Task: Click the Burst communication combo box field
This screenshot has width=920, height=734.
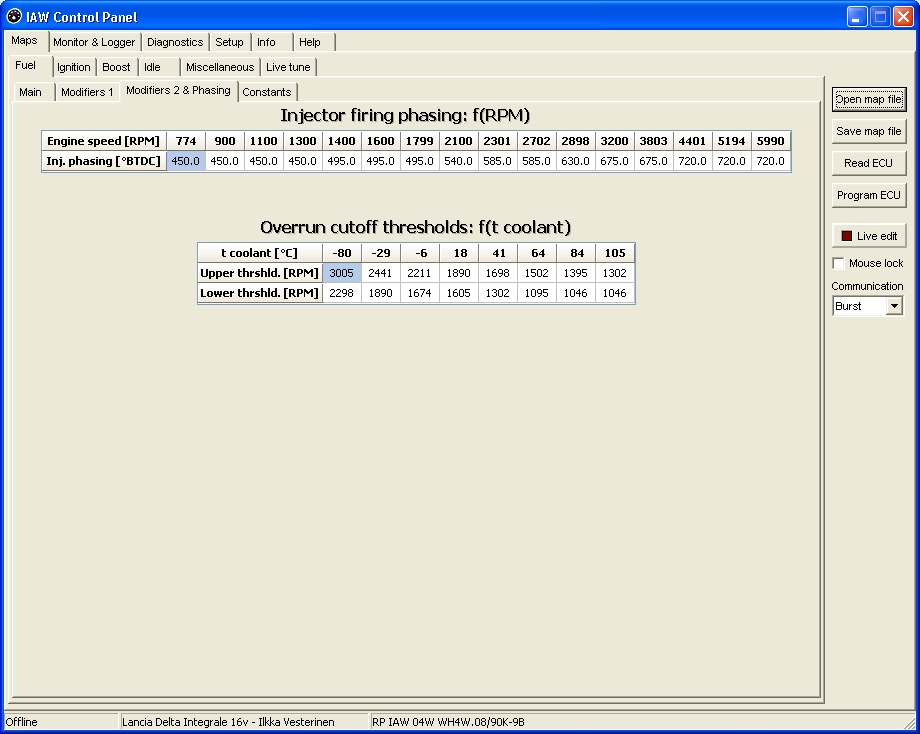Action: (x=867, y=306)
